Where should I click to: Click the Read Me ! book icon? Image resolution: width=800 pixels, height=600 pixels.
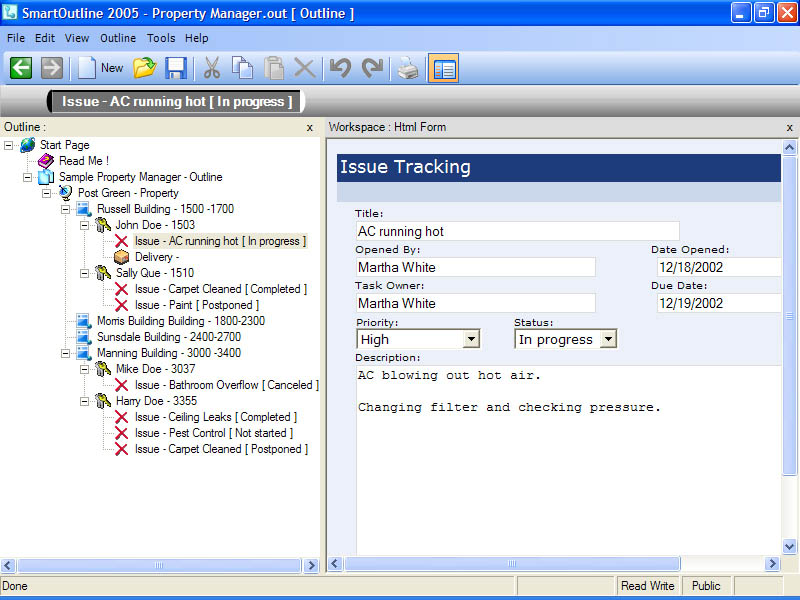[46, 161]
